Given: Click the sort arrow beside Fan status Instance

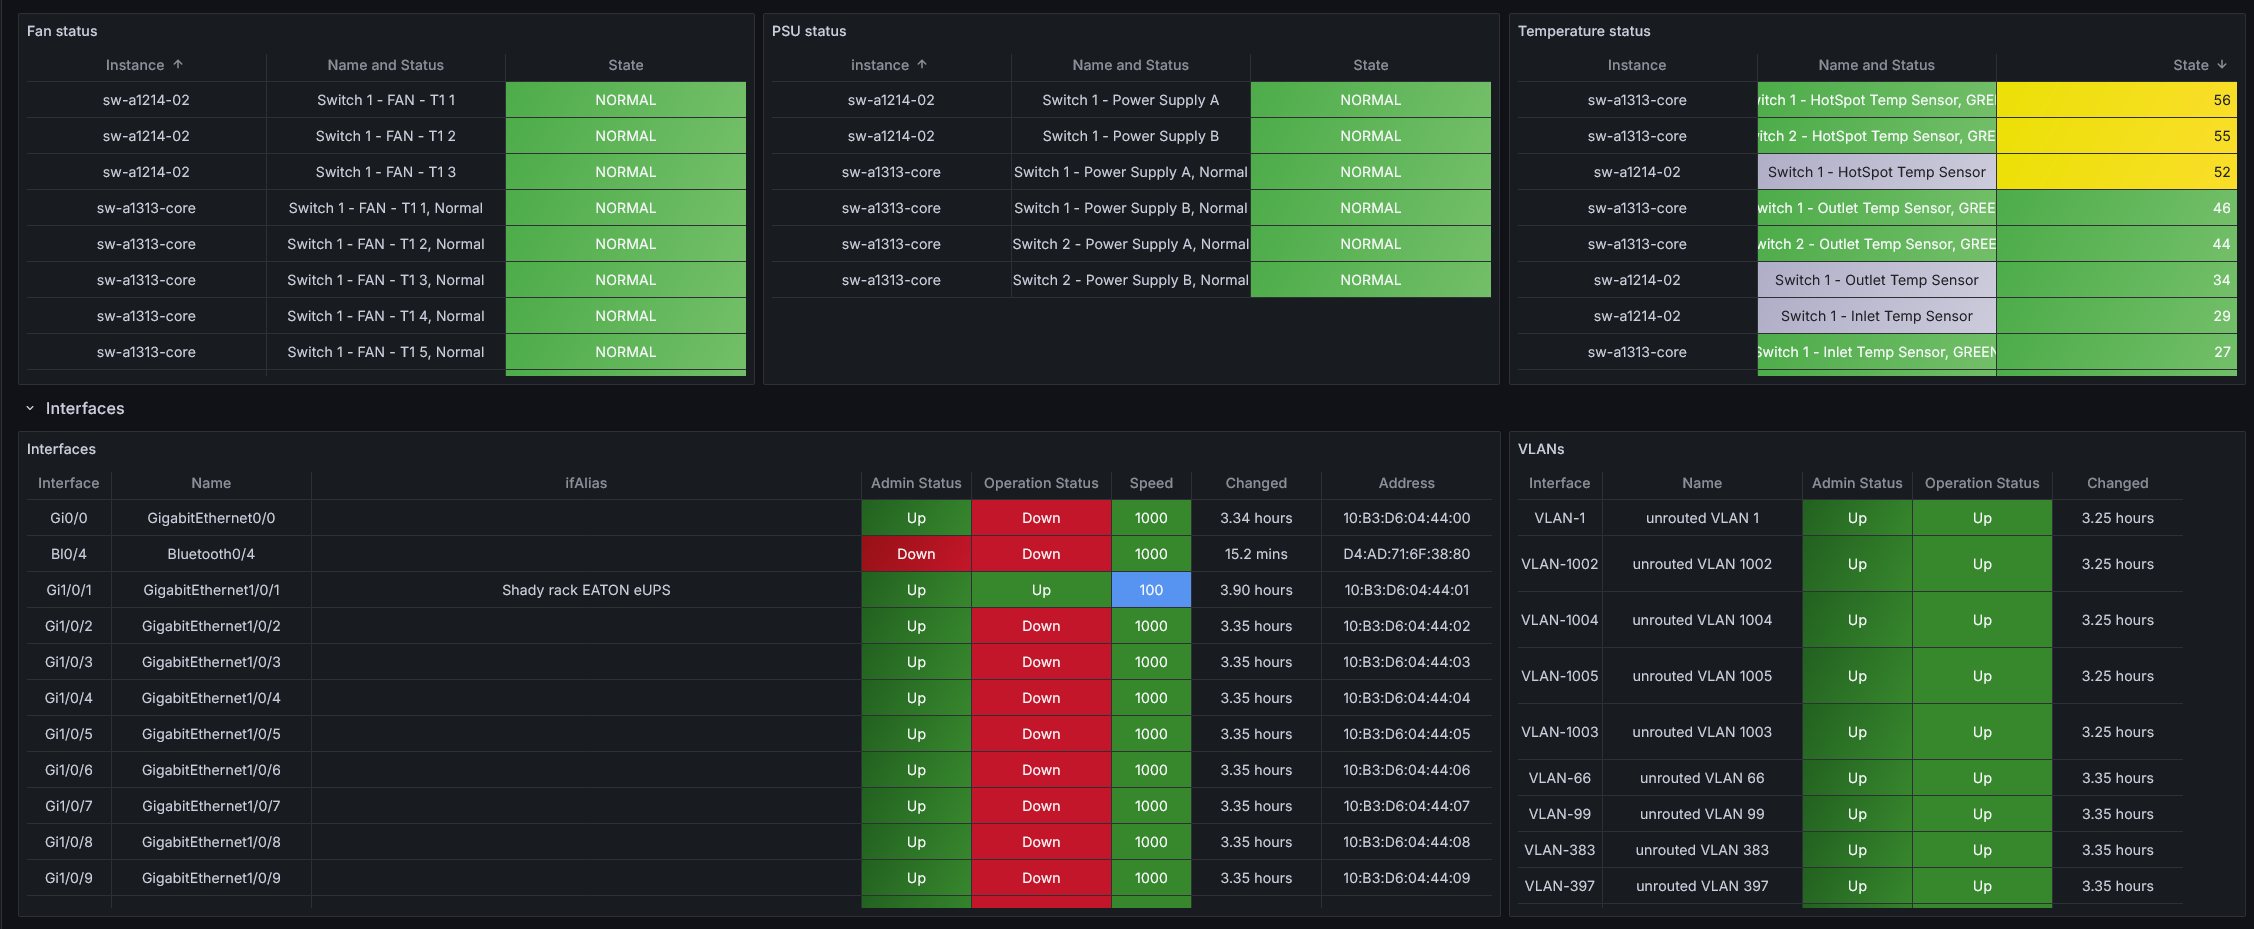Looking at the screenshot, I should (x=178, y=64).
